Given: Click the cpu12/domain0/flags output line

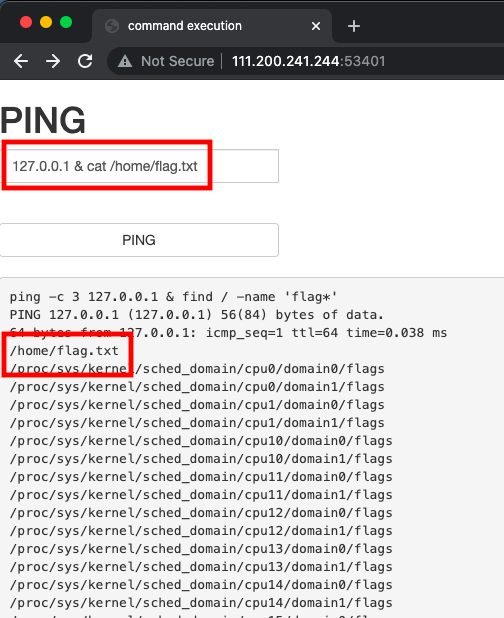Looking at the screenshot, I should [201, 513].
